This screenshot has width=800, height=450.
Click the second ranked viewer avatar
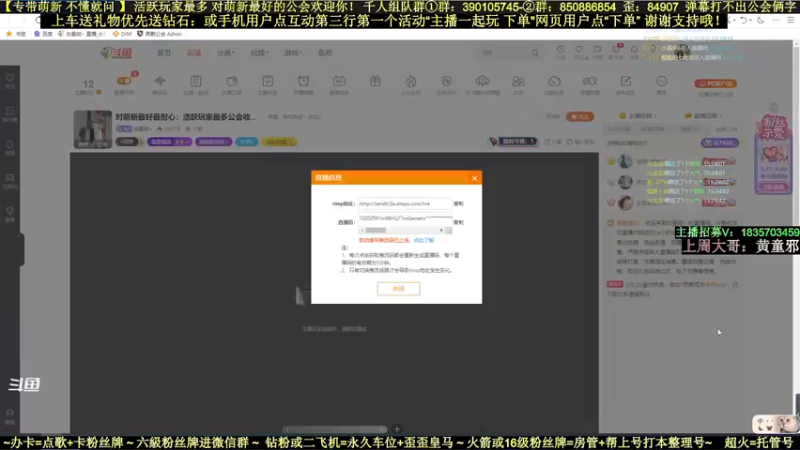click(x=625, y=182)
